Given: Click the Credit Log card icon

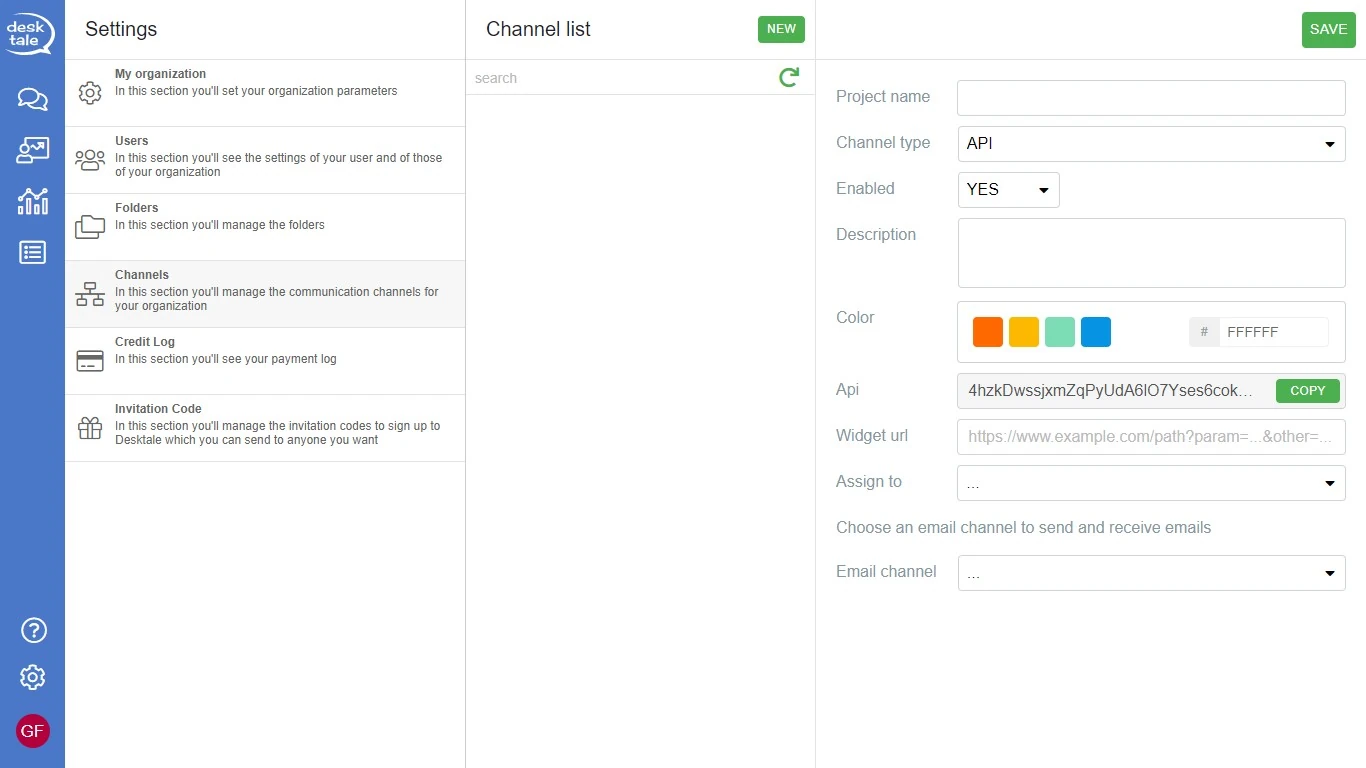Looking at the screenshot, I should click(90, 361).
